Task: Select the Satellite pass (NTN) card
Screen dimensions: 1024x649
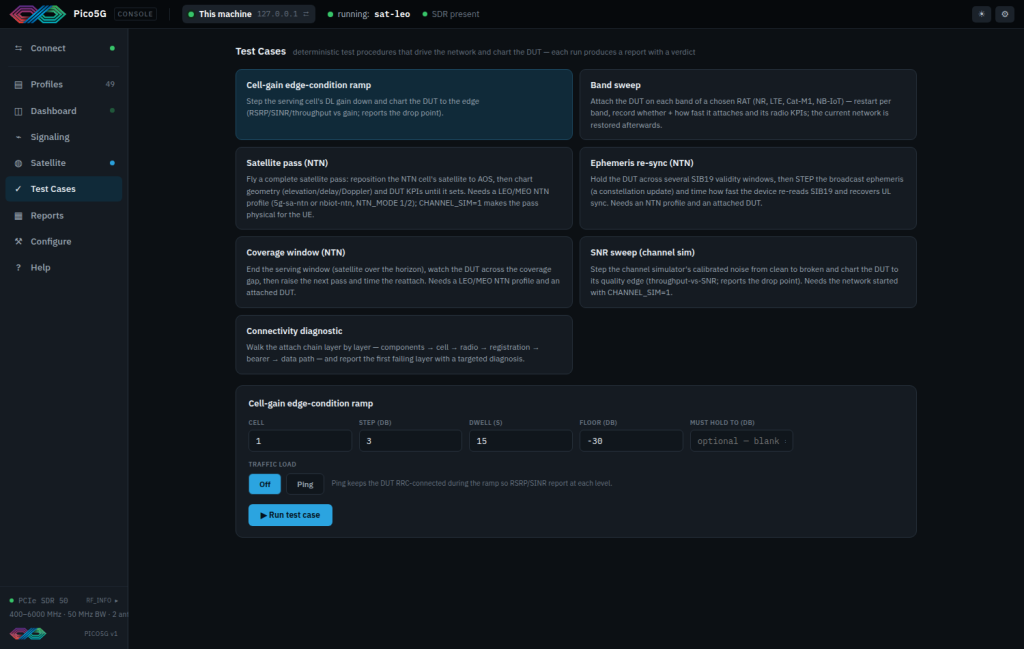Action: pyautogui.click(x=404, y=188)
